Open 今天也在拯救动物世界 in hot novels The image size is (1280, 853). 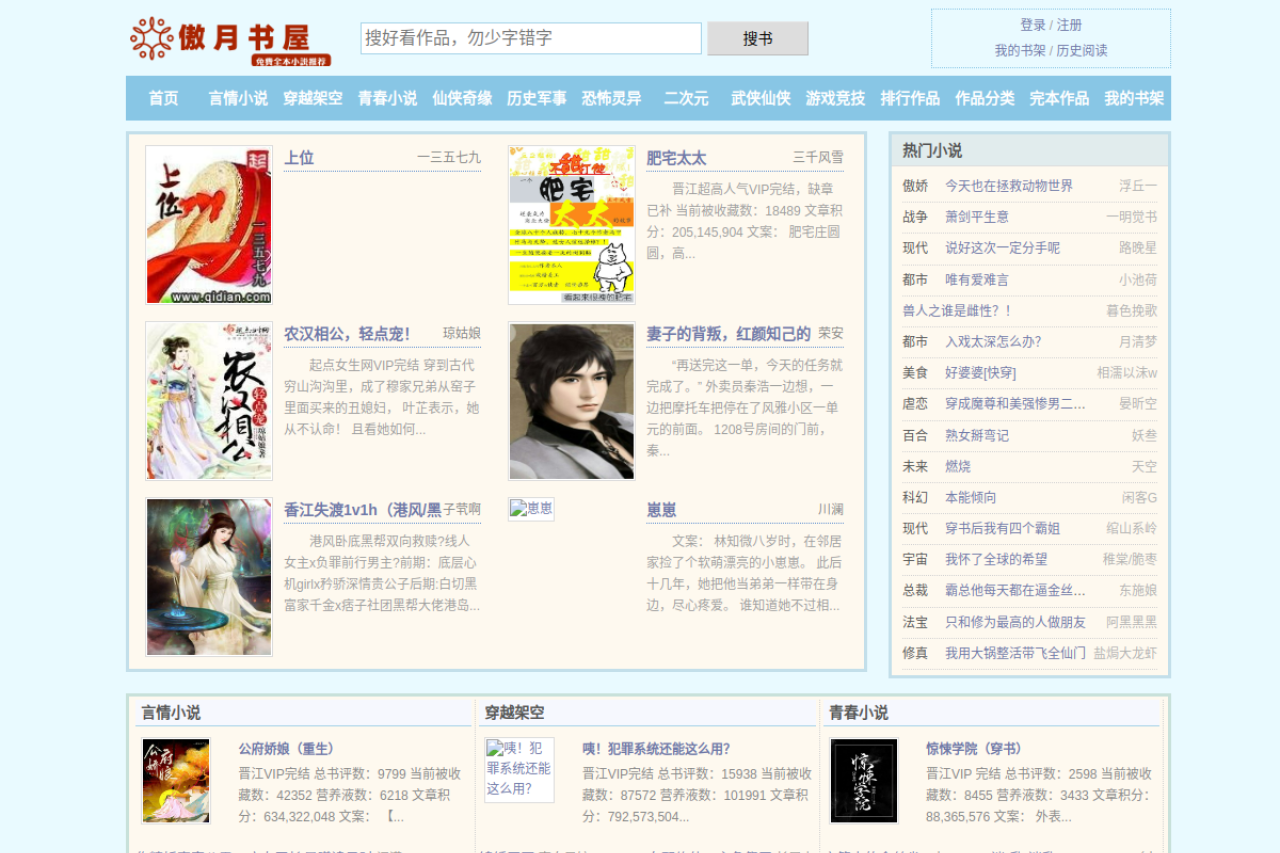[x=1008, y=186]
